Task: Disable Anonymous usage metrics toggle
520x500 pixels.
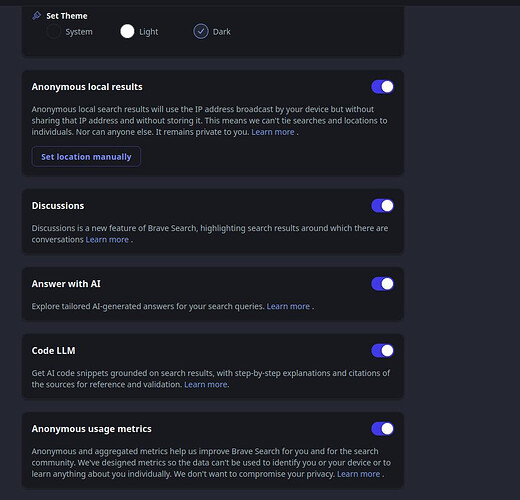Action: point(382,429)
